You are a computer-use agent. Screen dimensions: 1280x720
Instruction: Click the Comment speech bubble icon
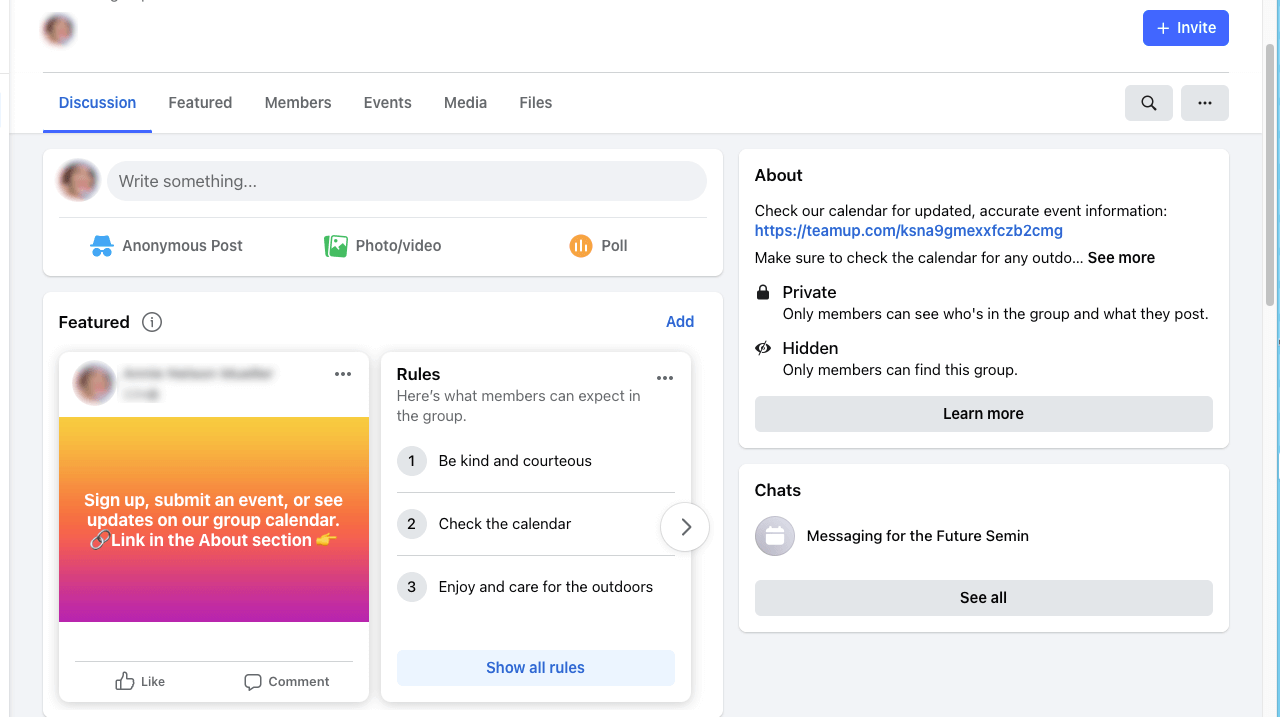253,682
